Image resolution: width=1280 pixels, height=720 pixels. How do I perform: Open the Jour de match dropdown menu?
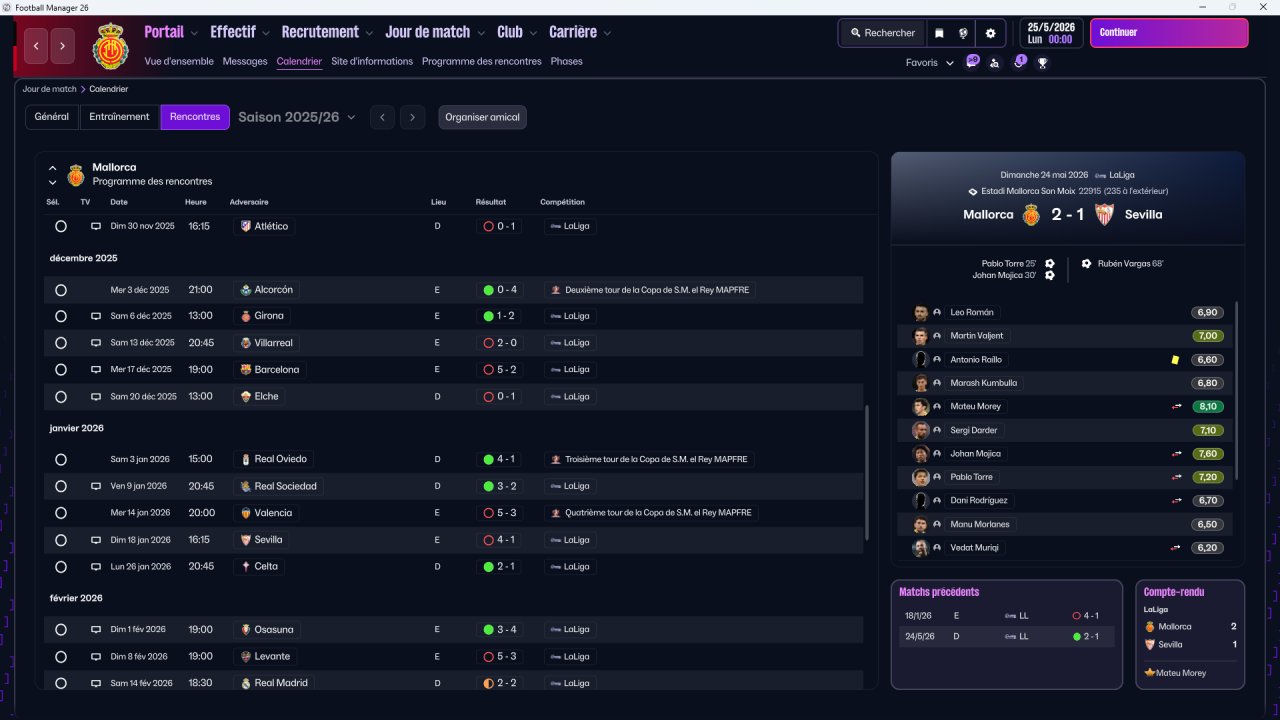(x=435, y=32)
